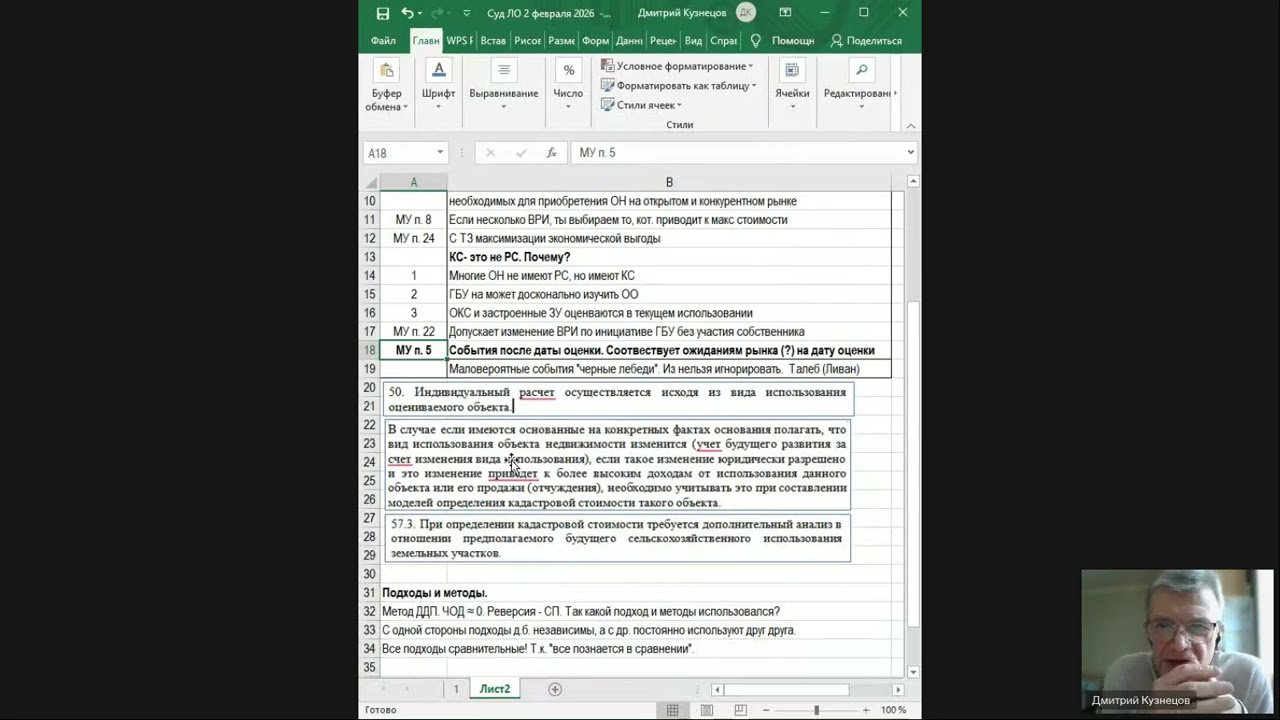
Task: Open the Буфер обмена clipboard group
Action: [386, 87]
